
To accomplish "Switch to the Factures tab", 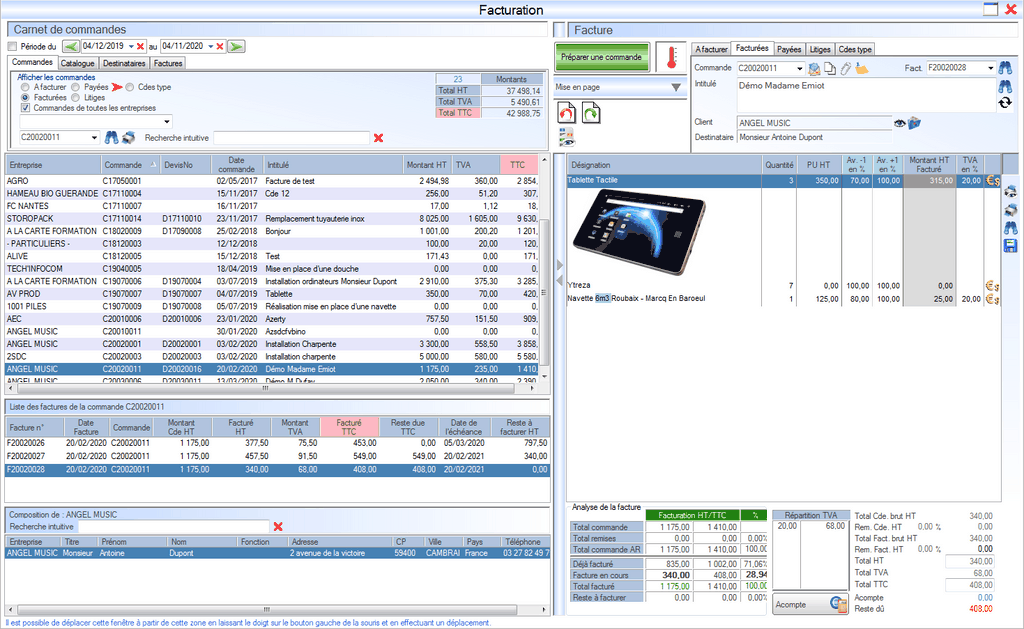I will click(168, 63).
